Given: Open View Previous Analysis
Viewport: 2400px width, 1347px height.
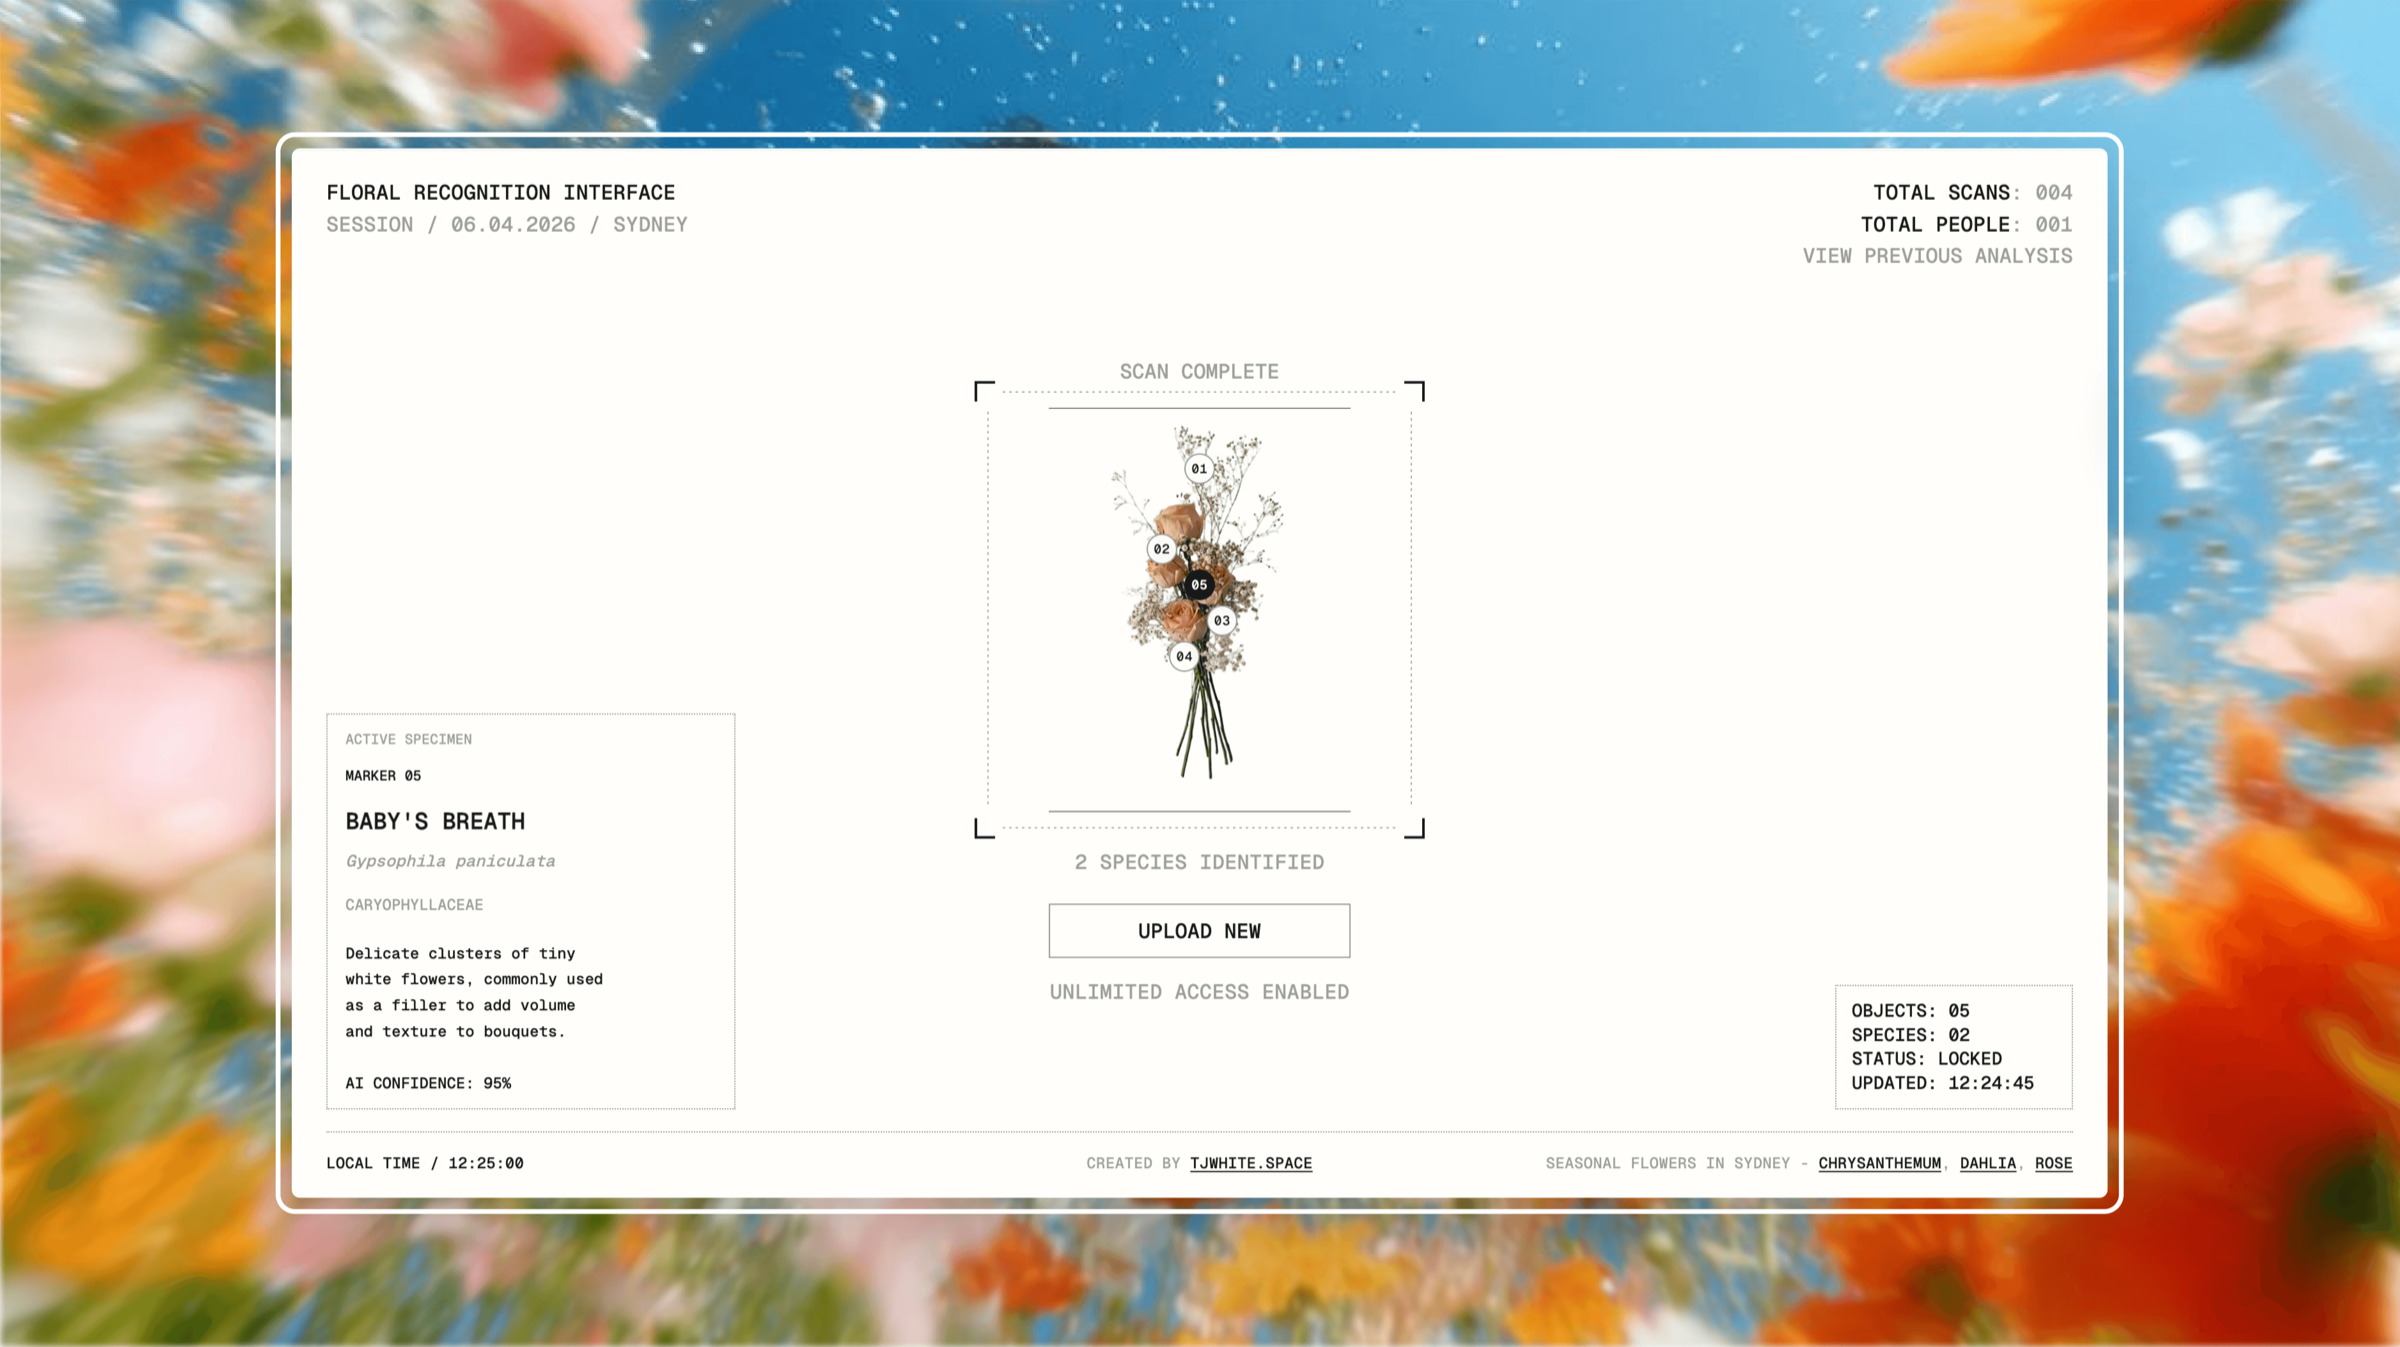Looking at the screenshot, I should (1937, 256).
